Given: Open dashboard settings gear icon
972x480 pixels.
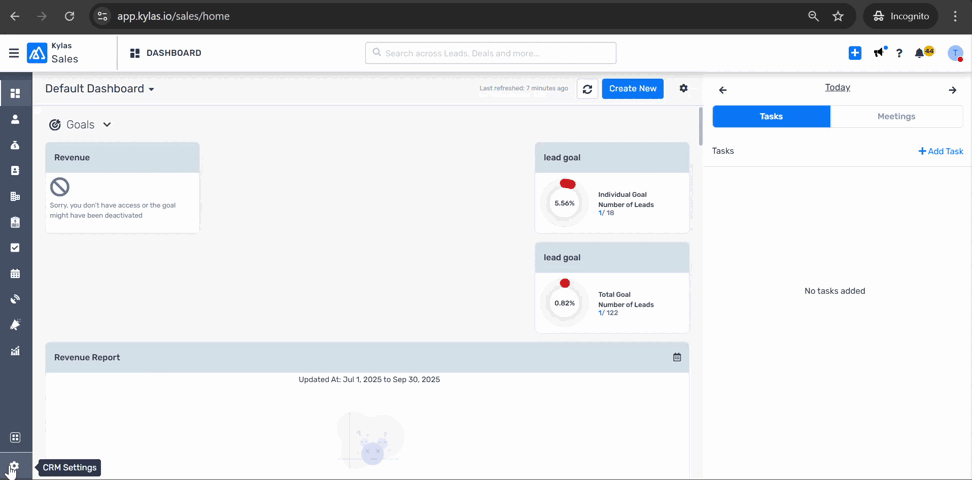Looking at the screenshot, I should click(684, 88).
